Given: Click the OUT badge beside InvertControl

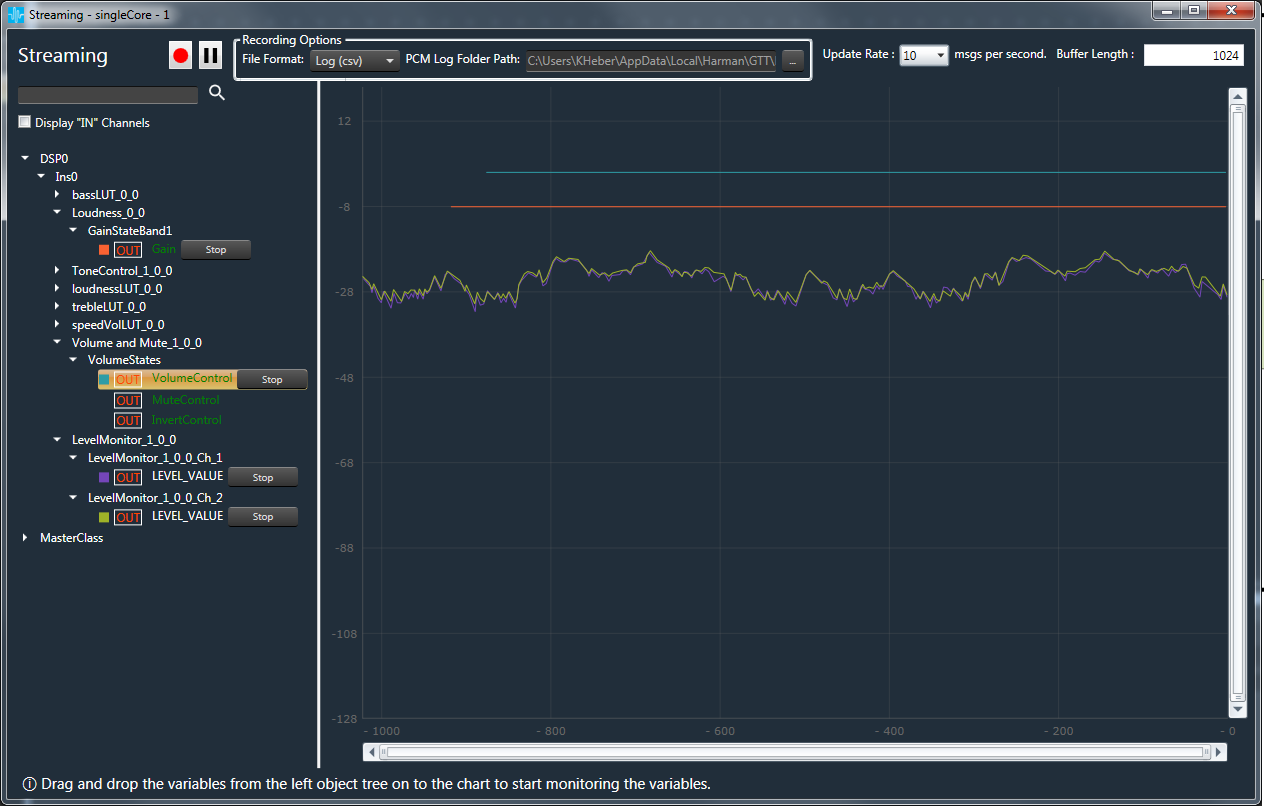Looking at the screenshot, I should tap(128, 420).
